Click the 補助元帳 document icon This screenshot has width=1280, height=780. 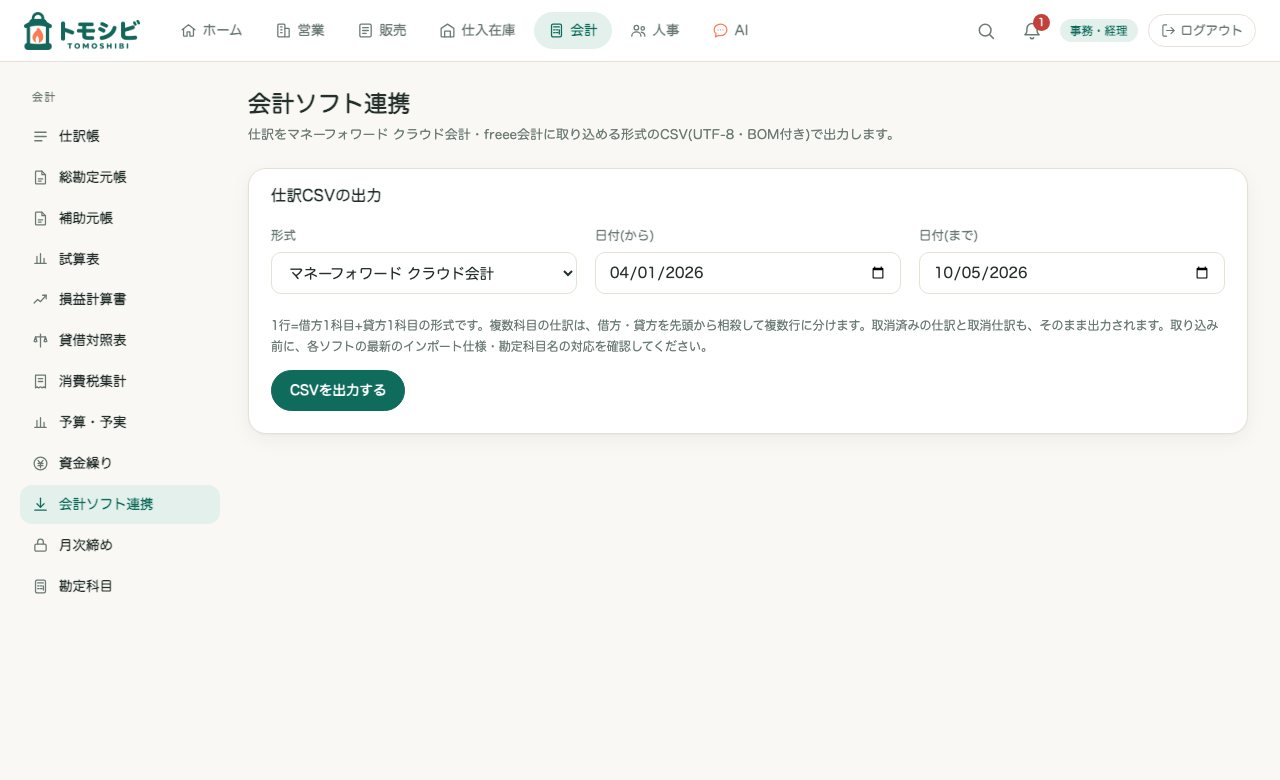click(x=40, y=218)
